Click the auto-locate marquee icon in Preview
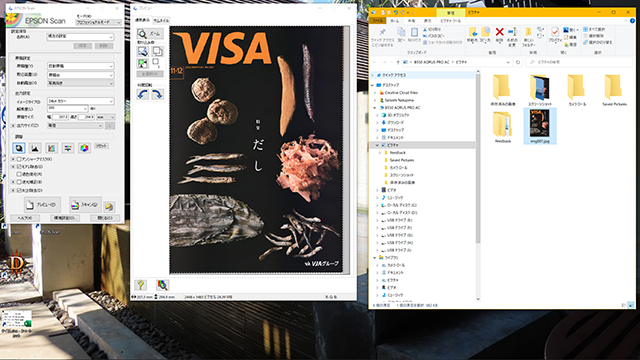The height and width of the screenshot is (360, 640). point(143,51)
